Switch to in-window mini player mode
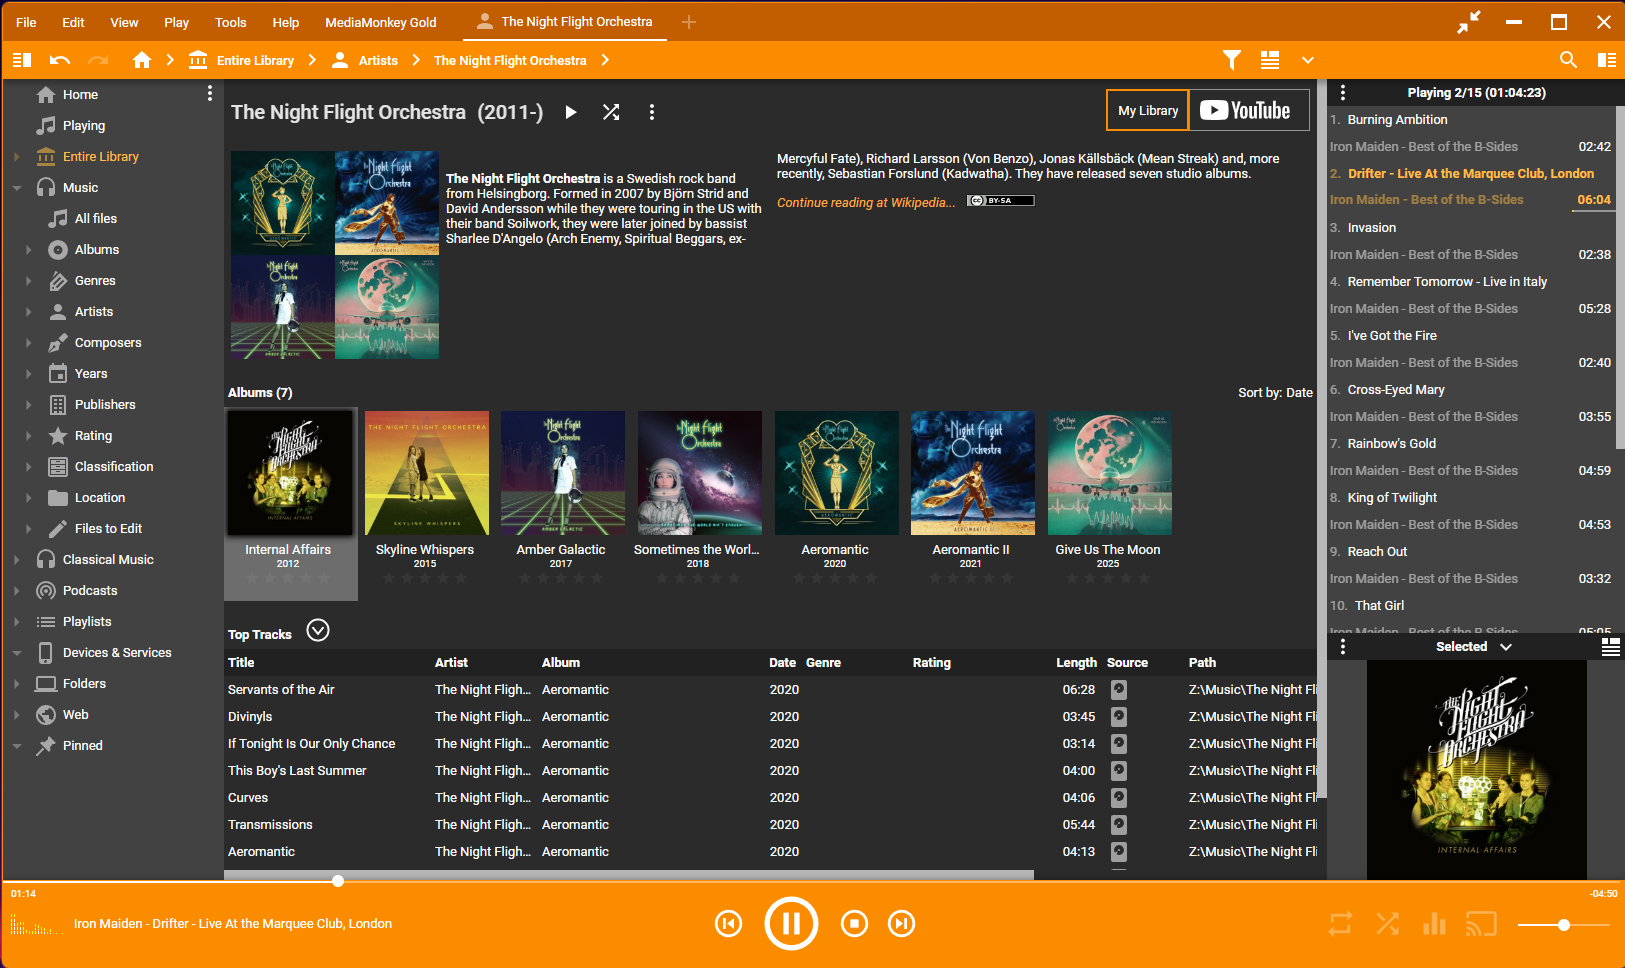The height and width of the screenshot is (968, 1625). pos(1469,22)
